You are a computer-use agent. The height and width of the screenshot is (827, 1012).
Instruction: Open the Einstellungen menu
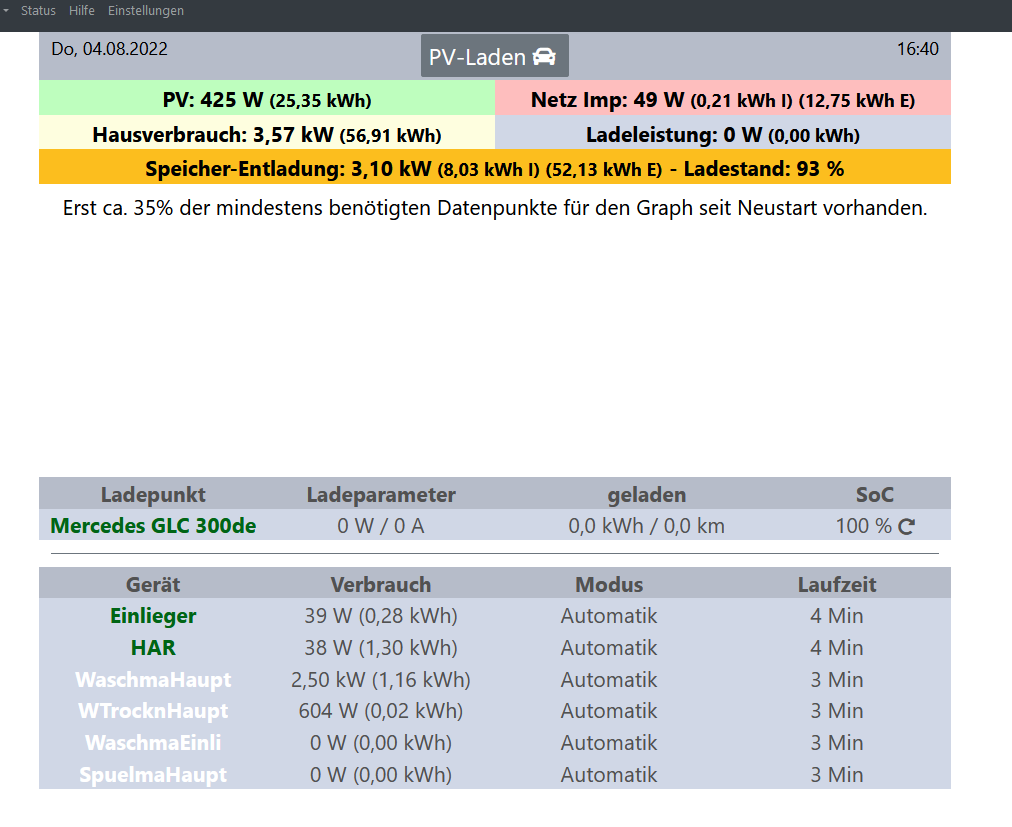pos(146,11)
